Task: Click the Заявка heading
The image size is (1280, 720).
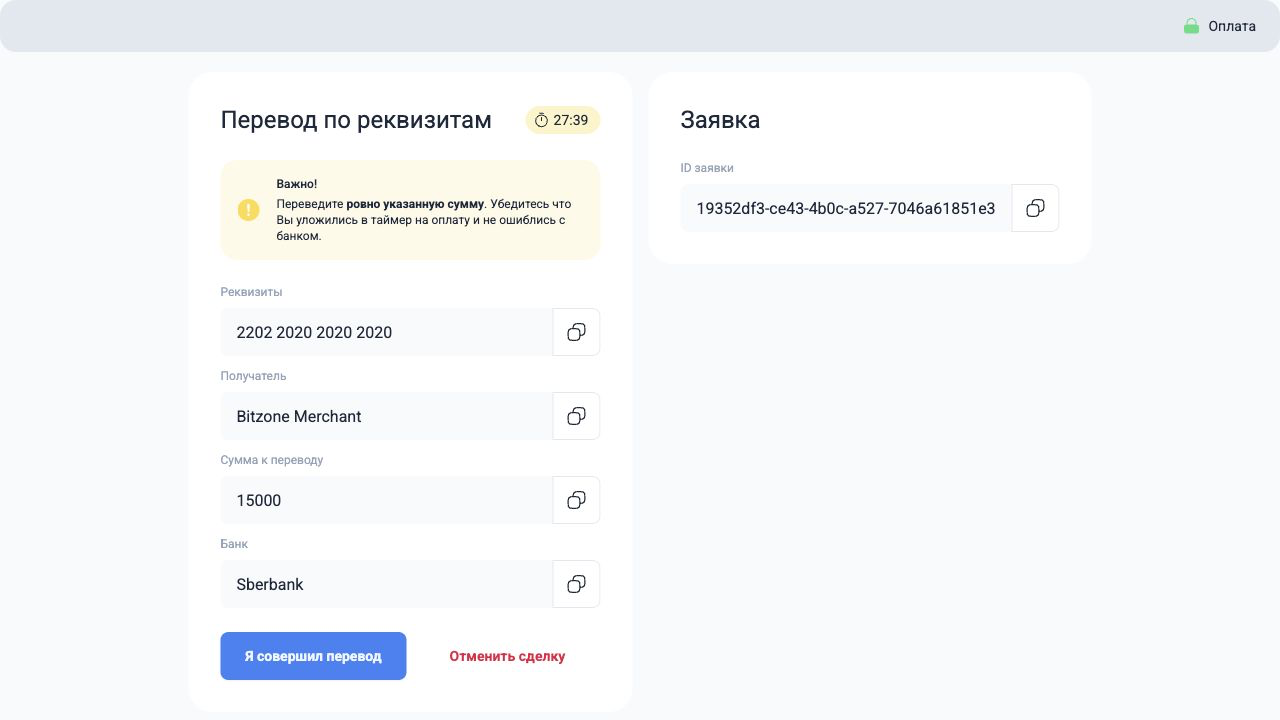Action: coord(720,120)
